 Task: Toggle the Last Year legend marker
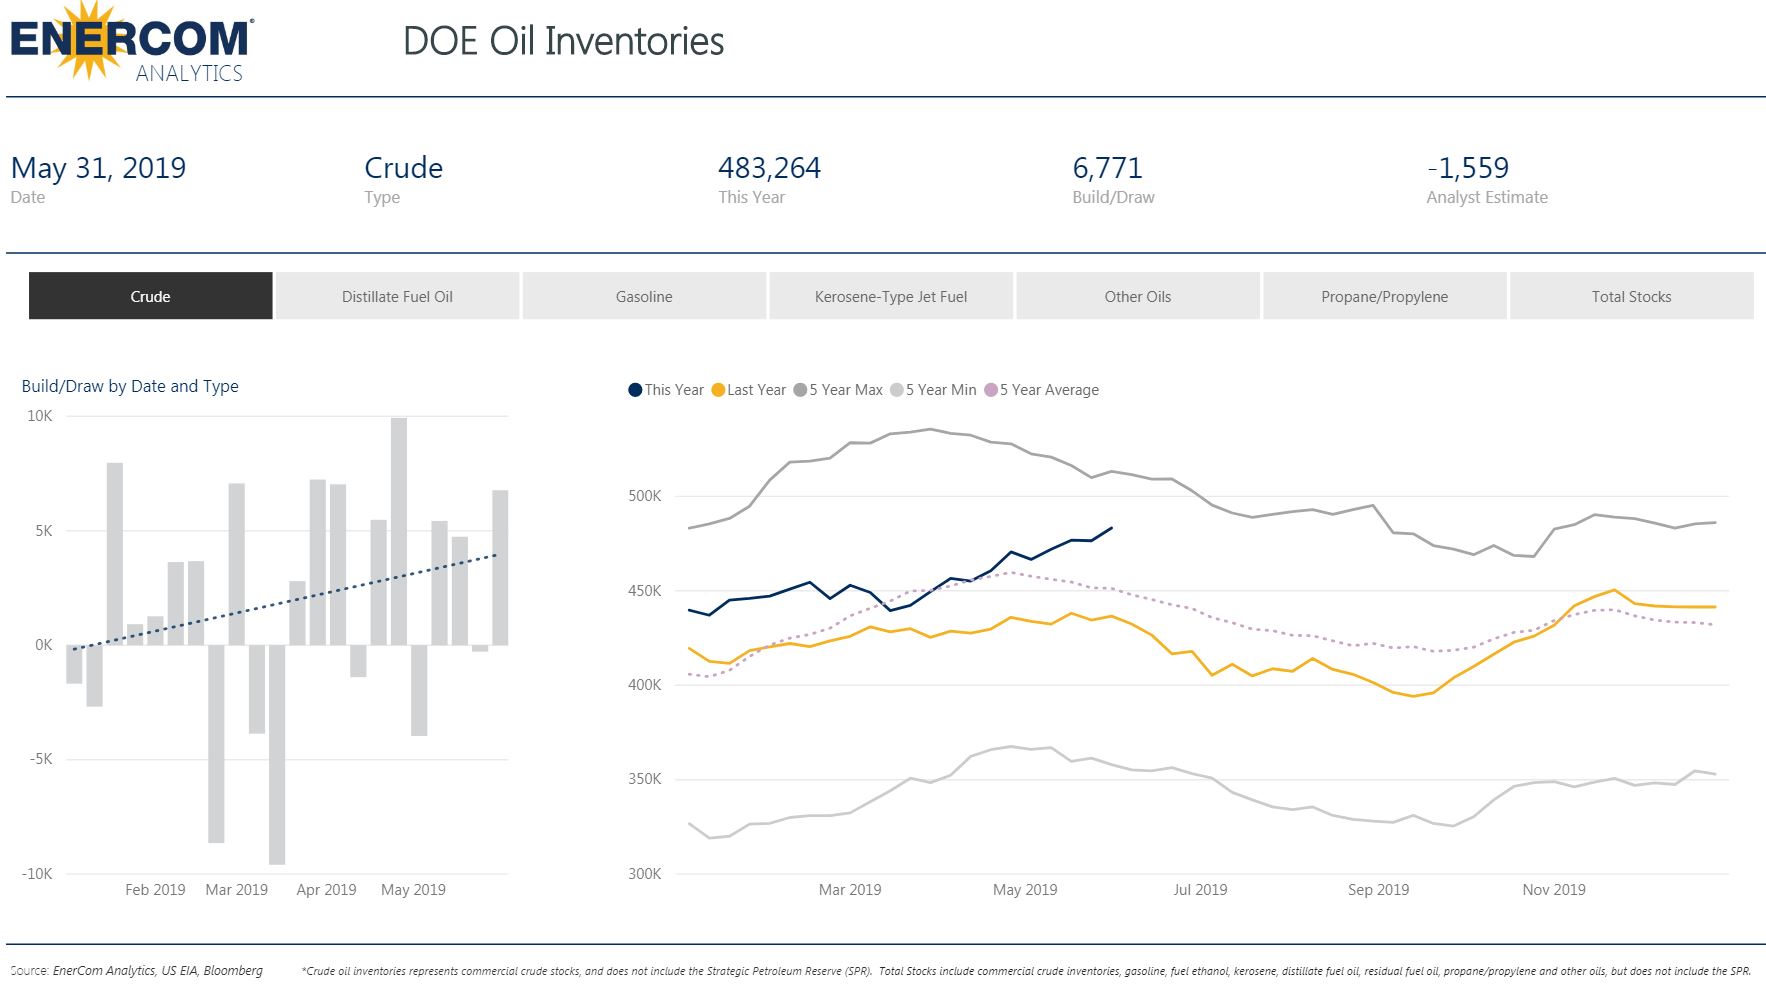click(718, 390)
